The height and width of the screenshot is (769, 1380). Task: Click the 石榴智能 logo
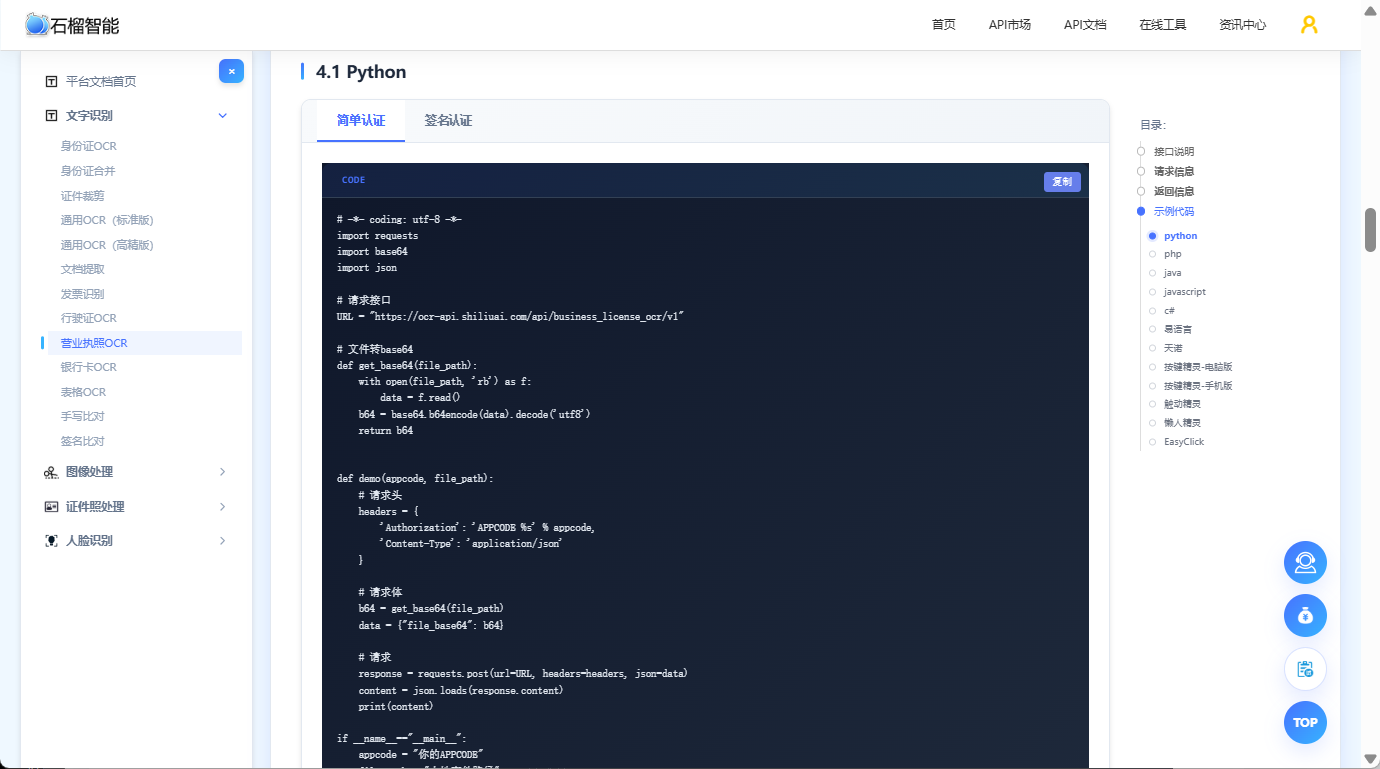coord(72,25)
